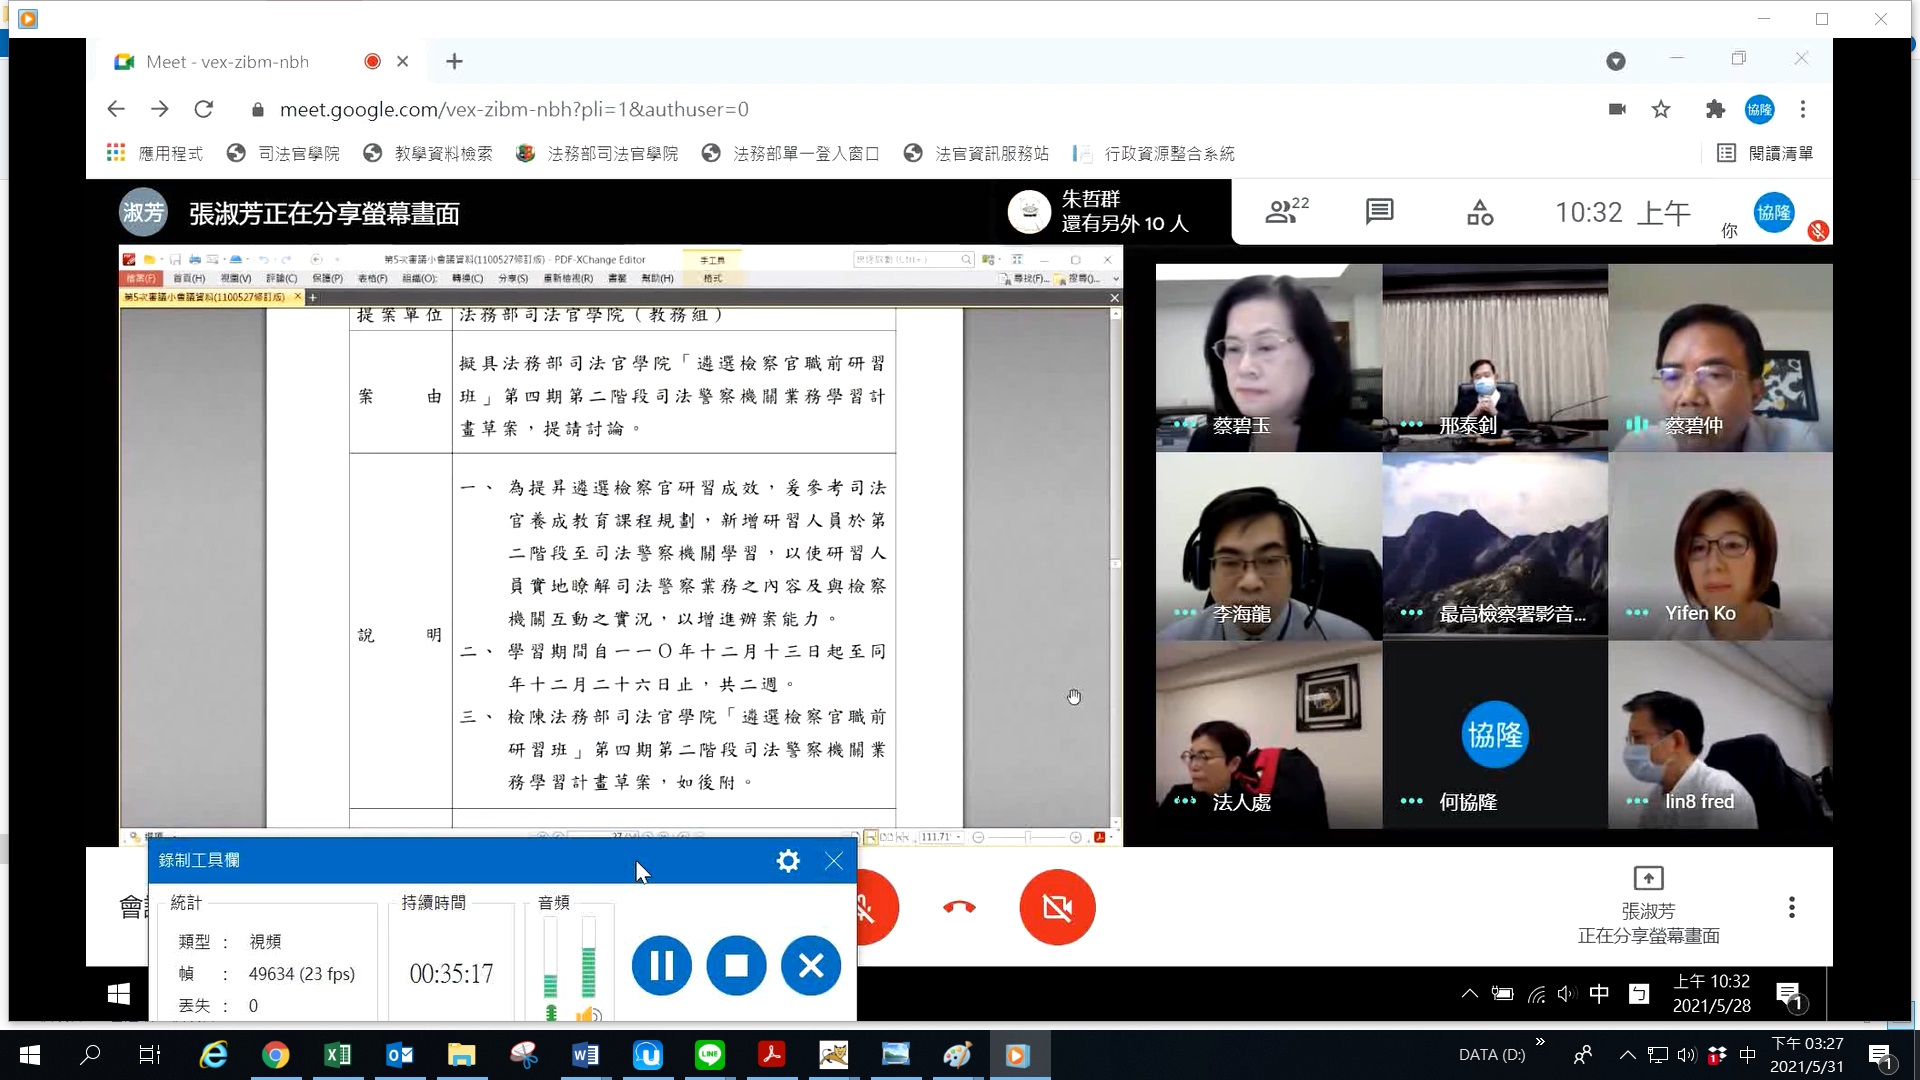The width and height of the screenshot is (1920, 1080).
Task: Pause the screen recording
Action: 661,965
